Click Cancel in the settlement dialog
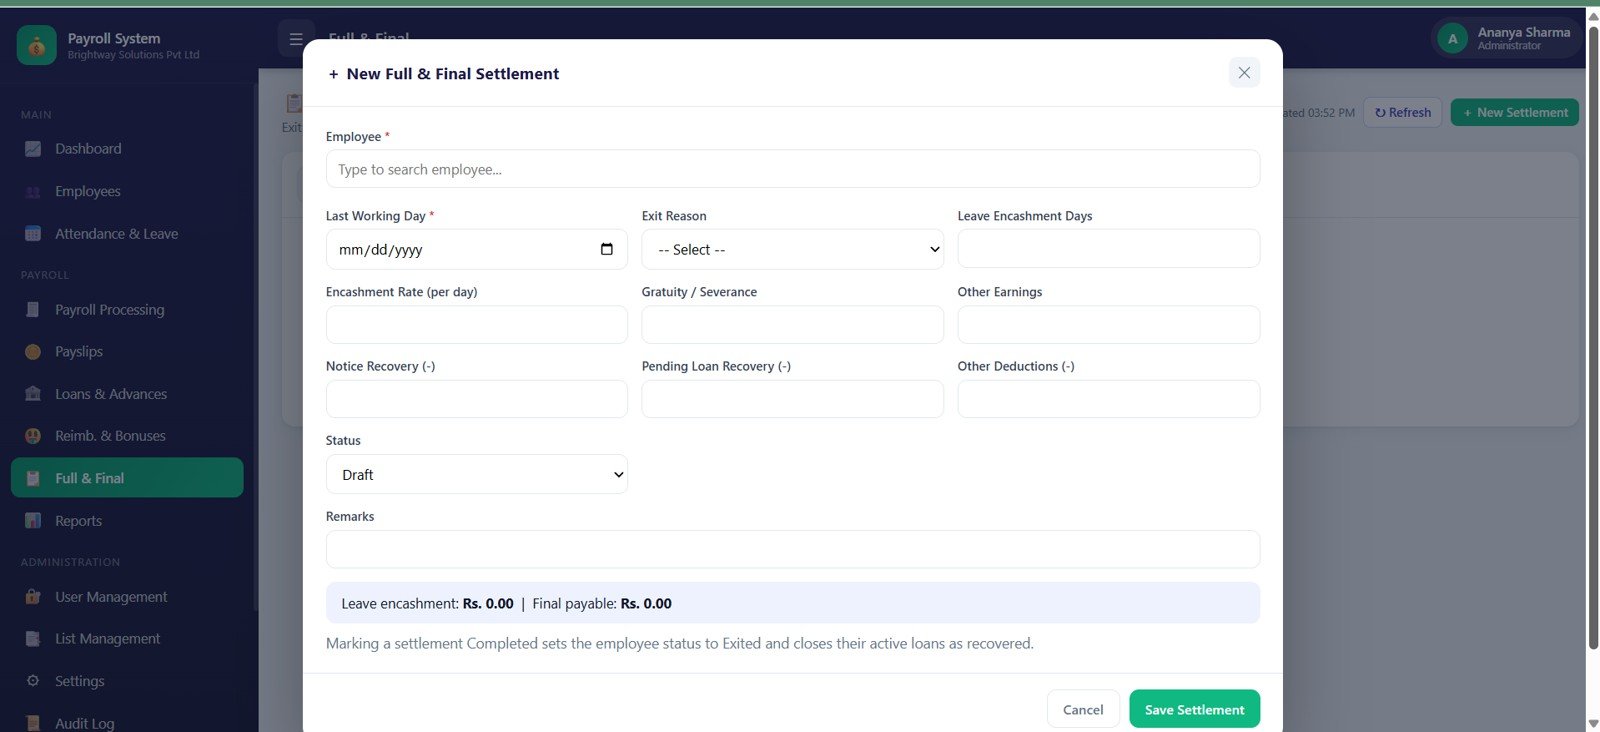The width and height of the screenshot is (1600, 732). click(1083, 709)
